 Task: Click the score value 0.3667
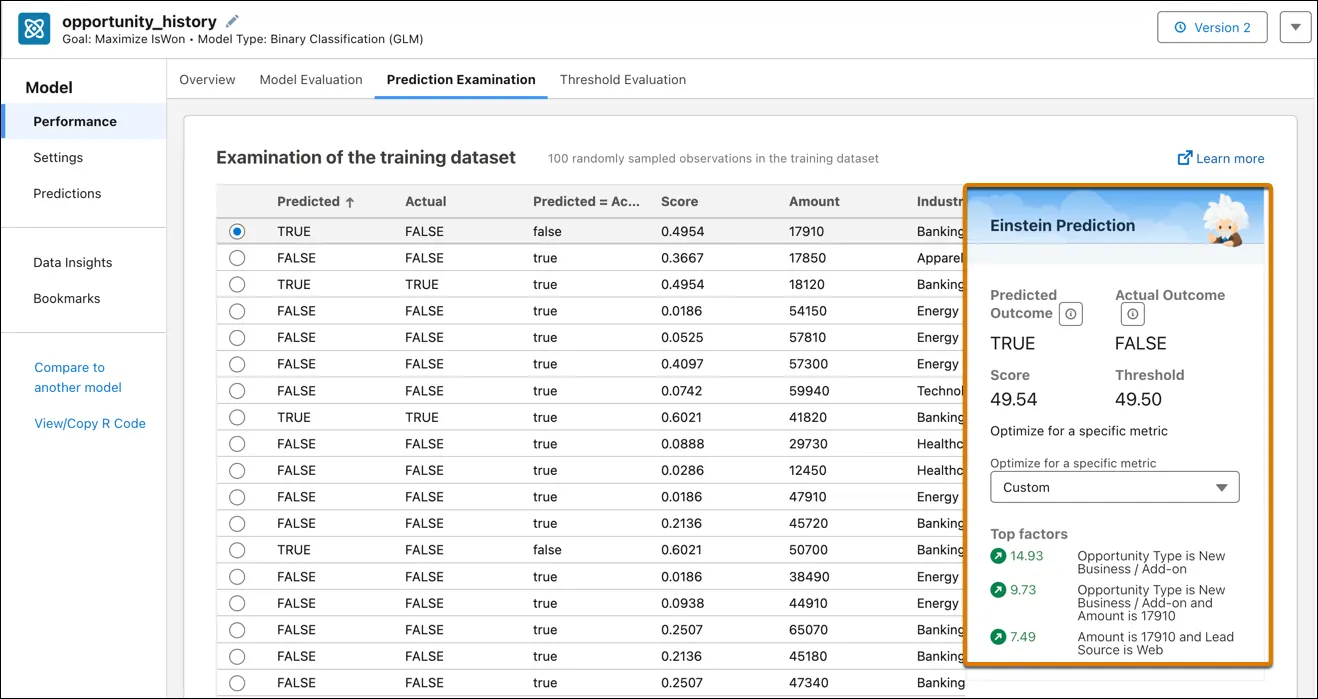point(682,258)
